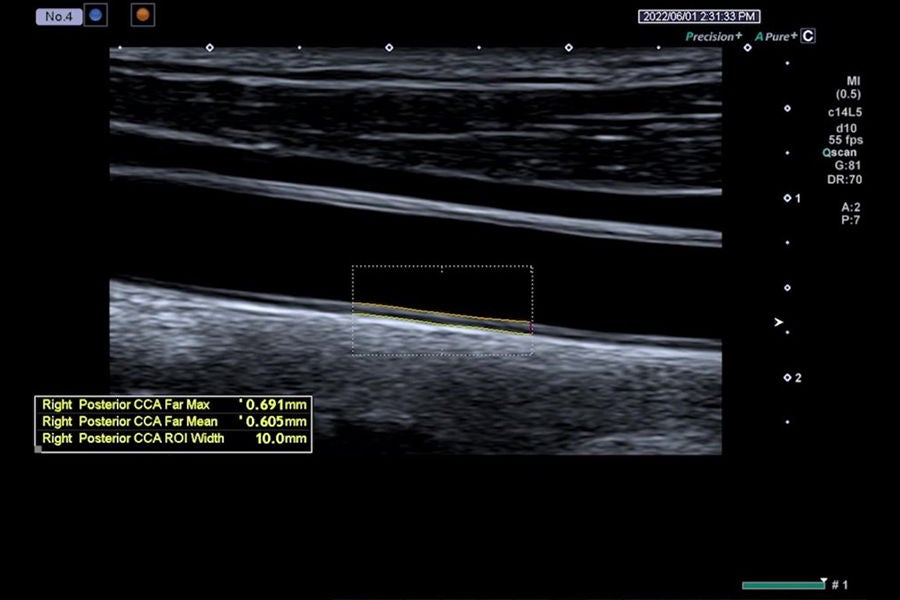The width and height of the screenshot is (900, 600).
Task: Click inside the dotted IMT ROI box
Action: click(442, 310)
